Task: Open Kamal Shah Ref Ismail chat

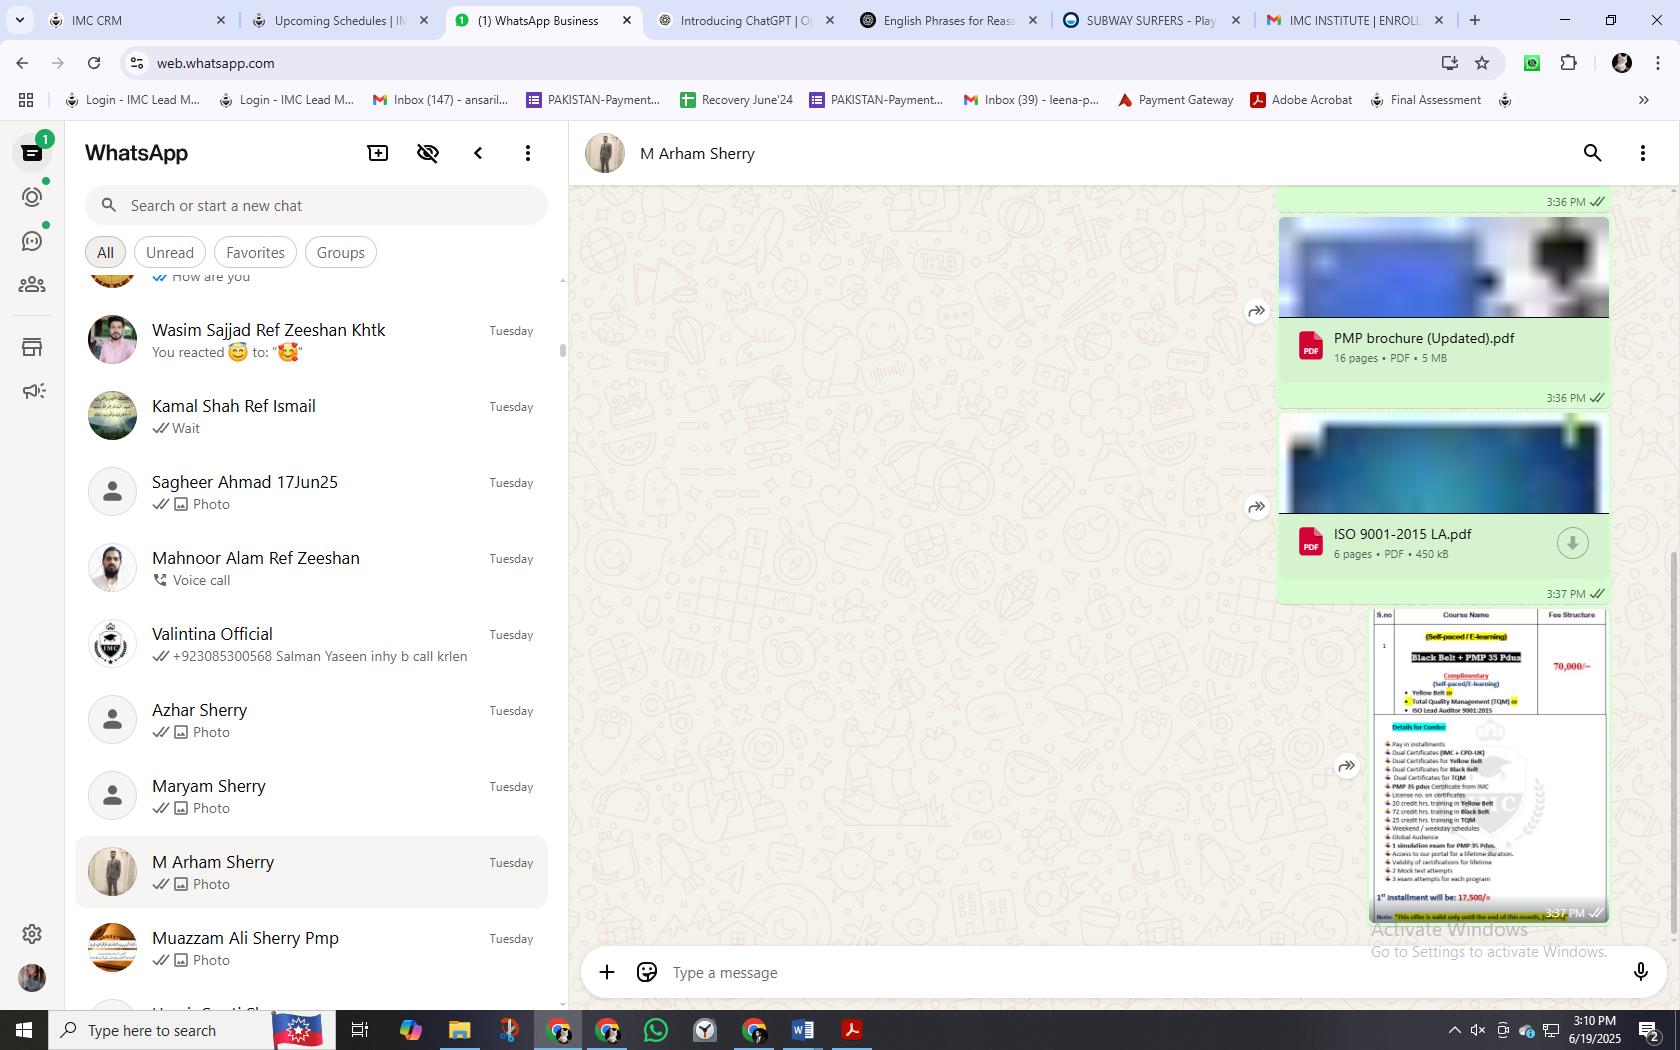Action: pyautogui.click(x=312, y=416)
